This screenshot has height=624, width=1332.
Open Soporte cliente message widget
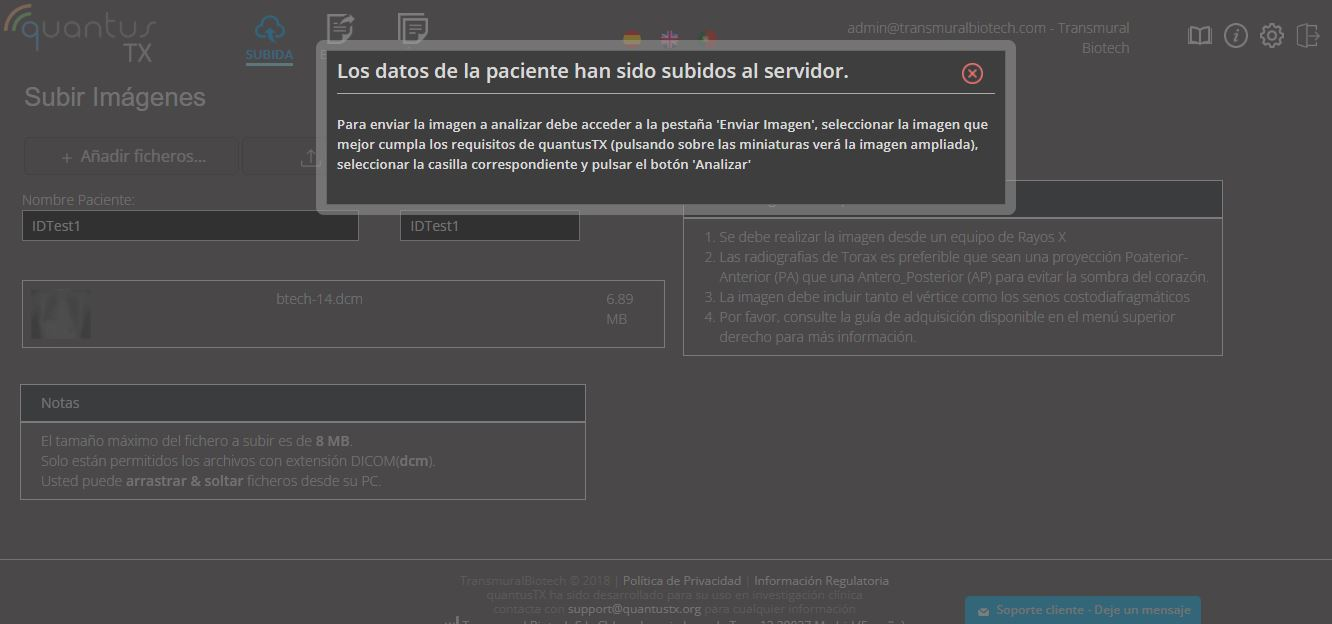1083,610
